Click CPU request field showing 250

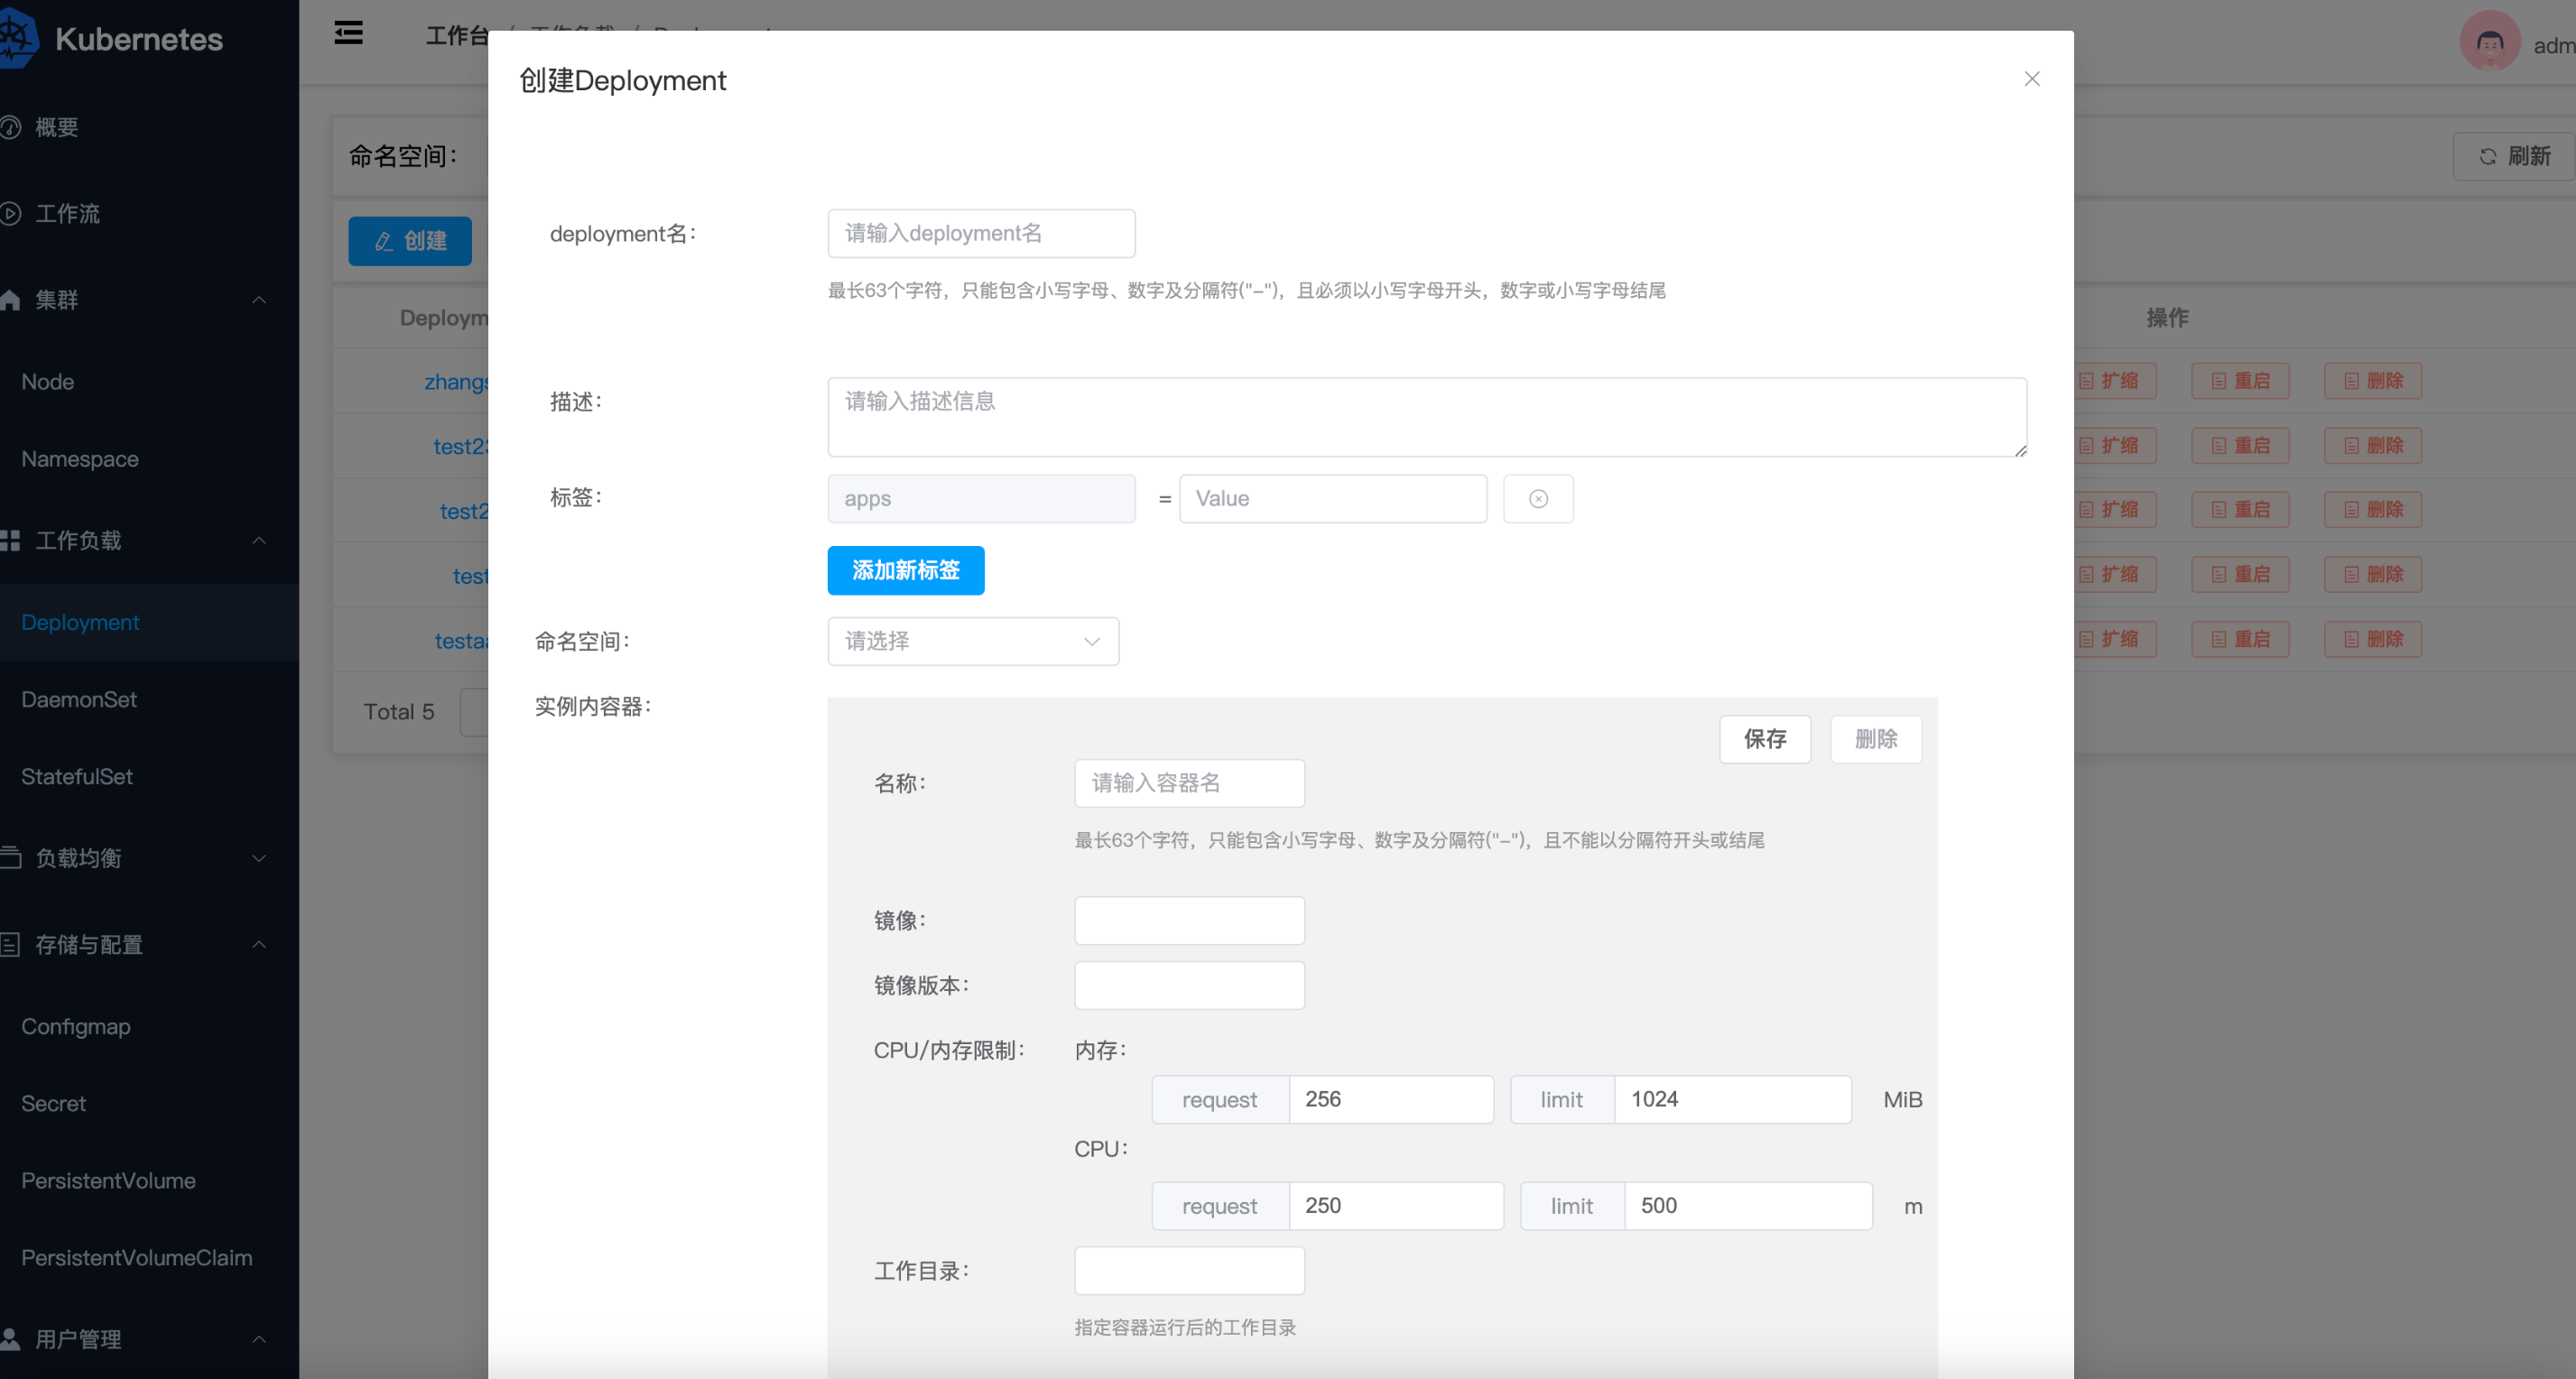1396,1205
